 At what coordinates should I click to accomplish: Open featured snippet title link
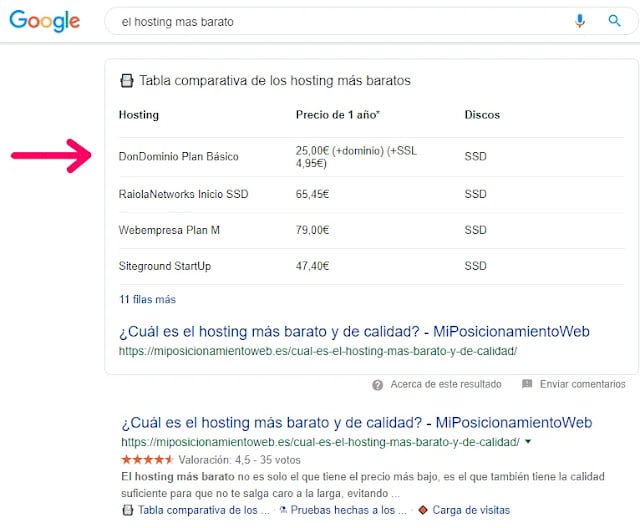(x=354, y=332)
